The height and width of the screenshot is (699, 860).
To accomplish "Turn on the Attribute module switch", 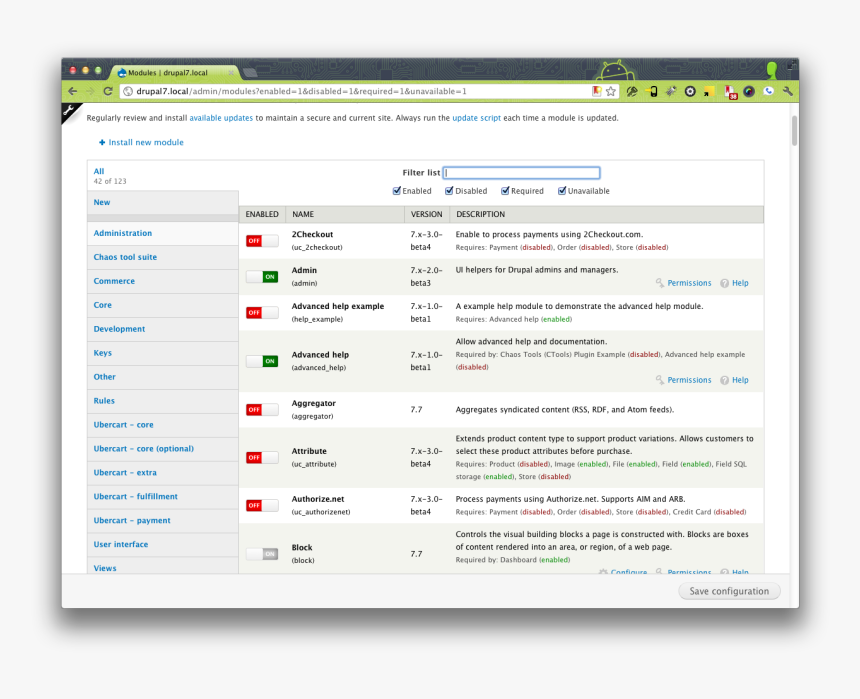I will point(262,458).
